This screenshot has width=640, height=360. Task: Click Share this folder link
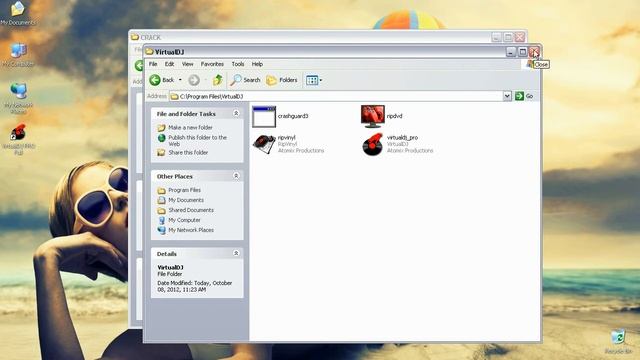(x=188, y=153)
